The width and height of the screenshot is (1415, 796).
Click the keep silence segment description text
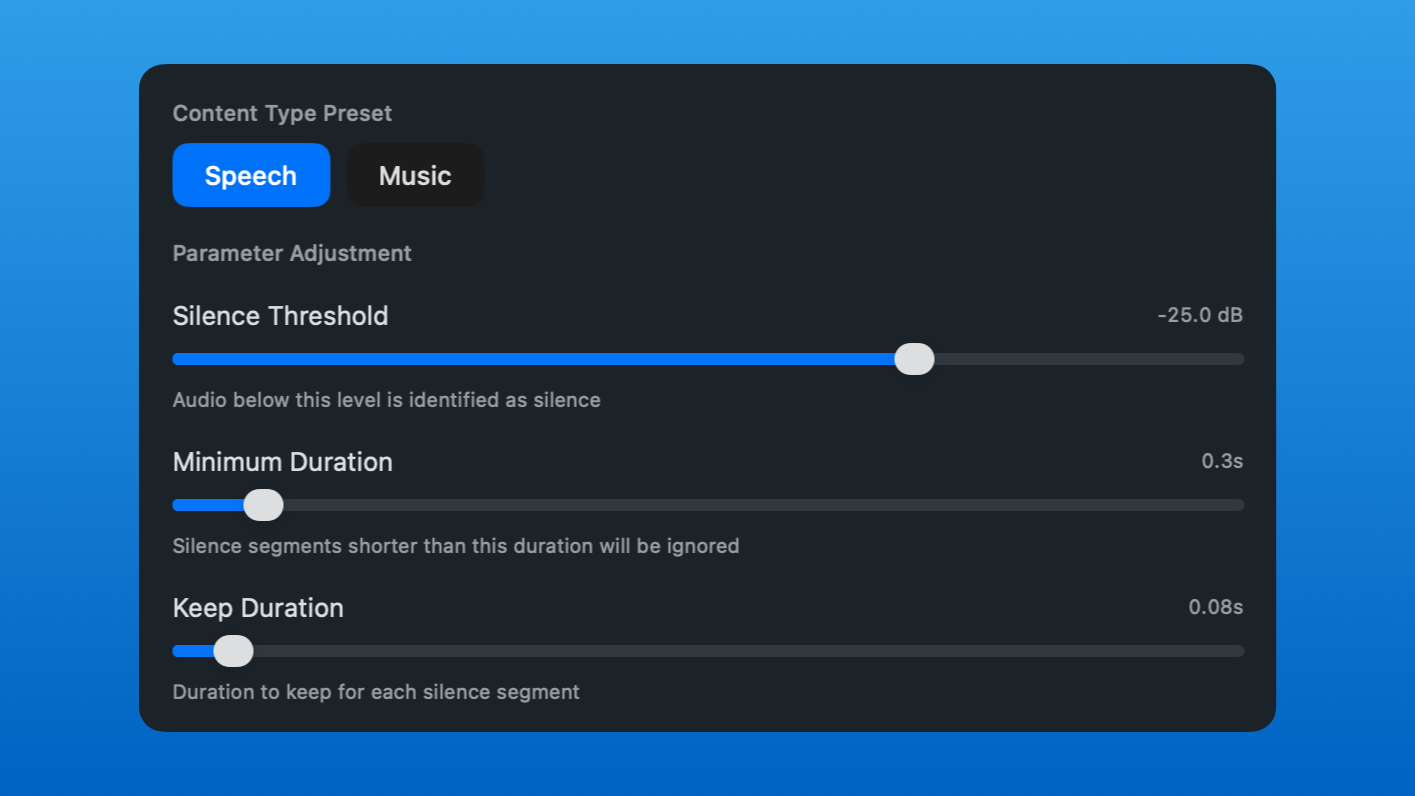(x=375, y=692)
